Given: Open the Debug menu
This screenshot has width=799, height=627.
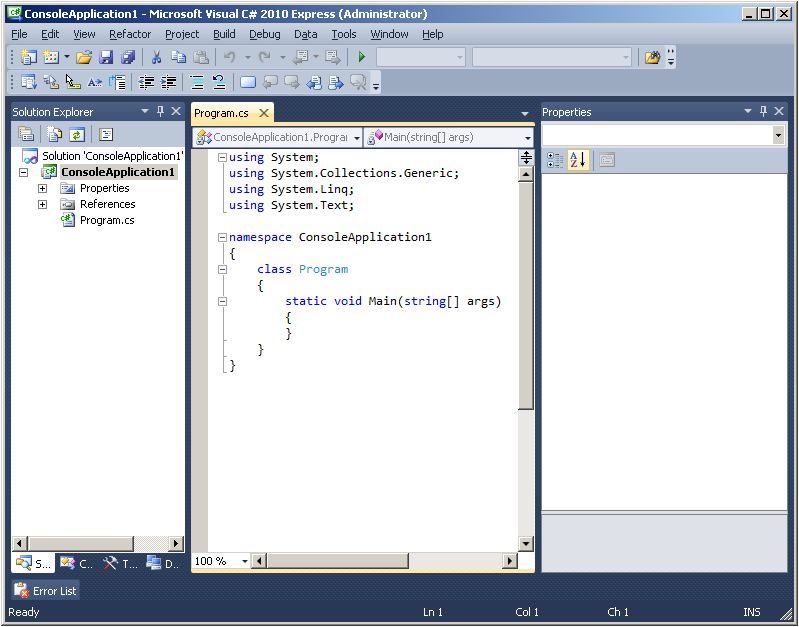Looking at the screenshot, I should (x=265, y=34).
